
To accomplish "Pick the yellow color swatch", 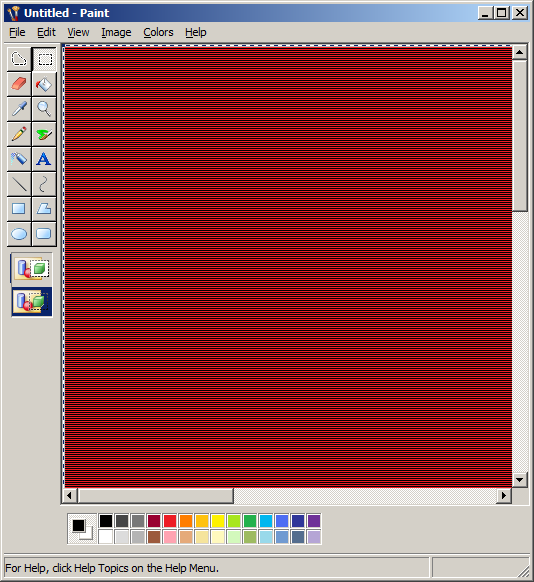I will [218, 521].
